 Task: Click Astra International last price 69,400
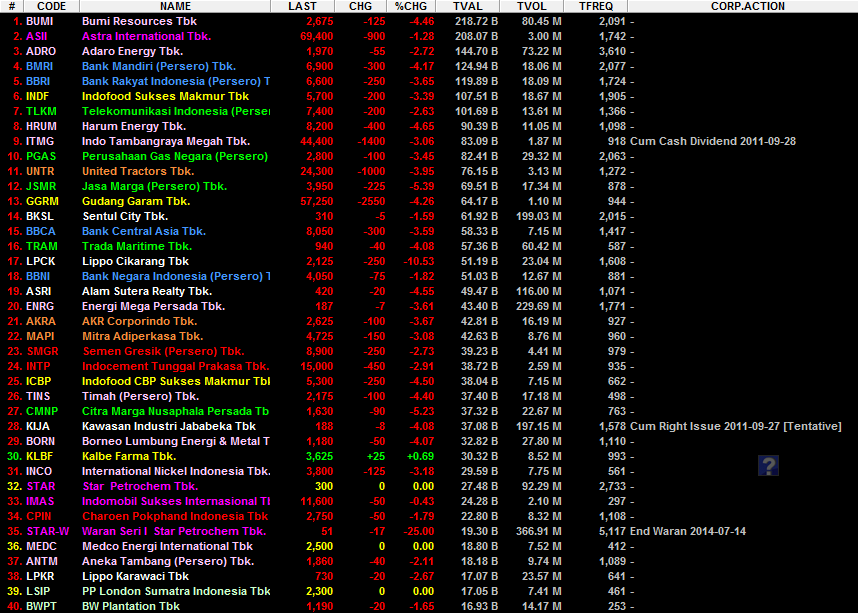tap(317, 36)
